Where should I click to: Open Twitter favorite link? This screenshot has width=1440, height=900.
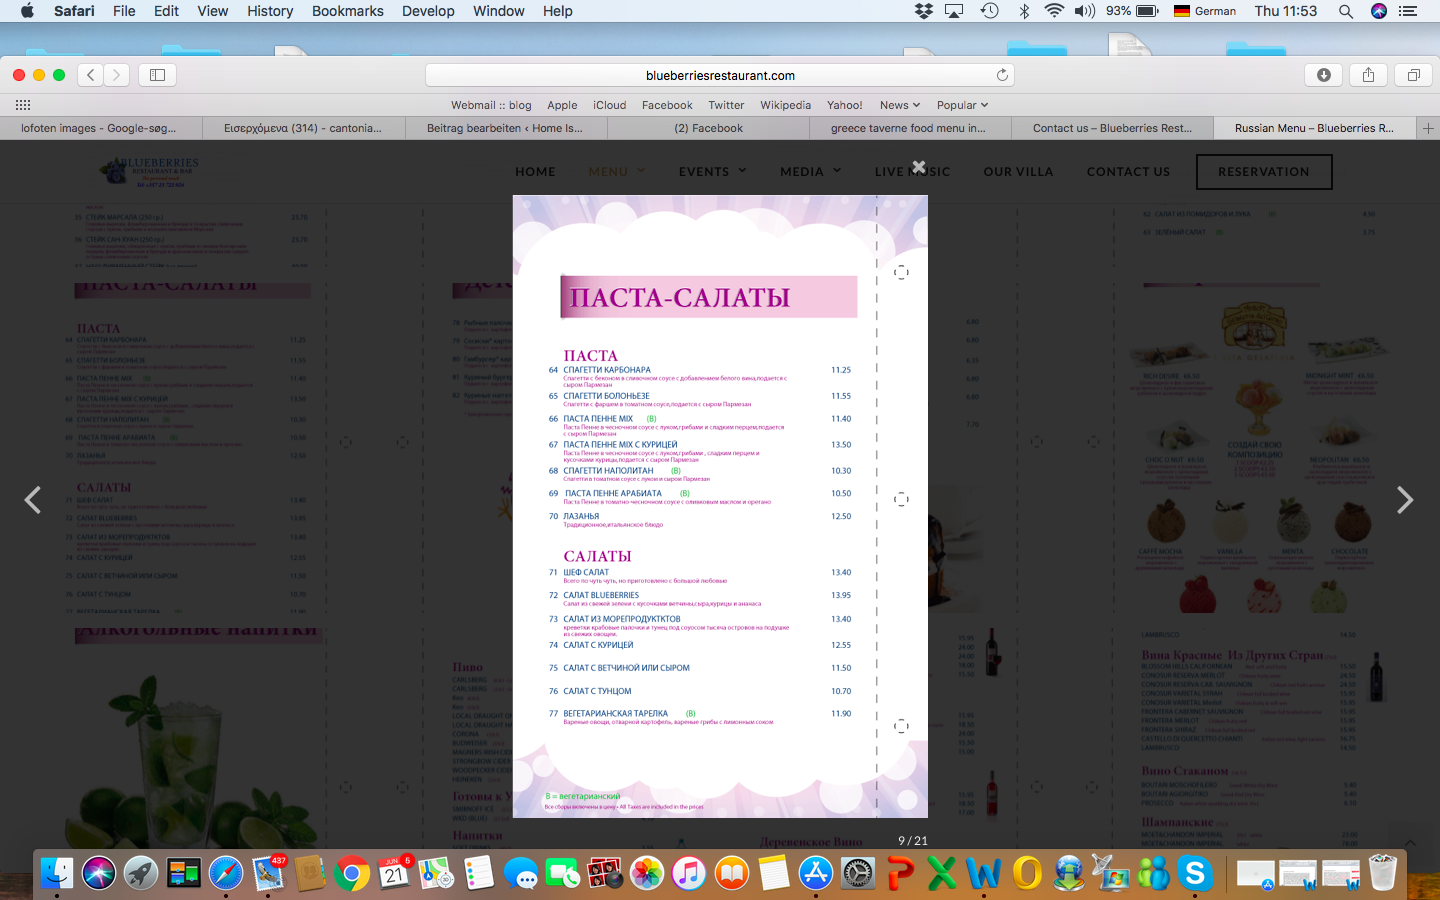coord(726,105)
